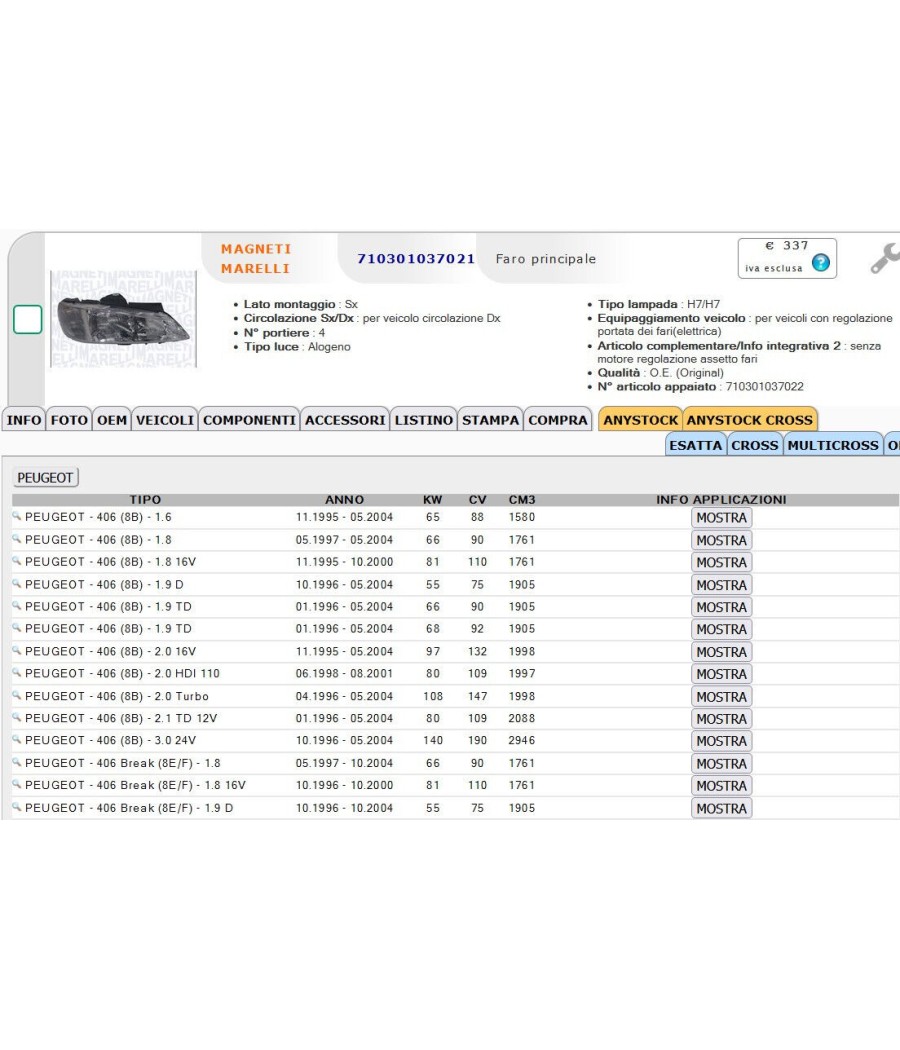Open the OEM tab

pyautogui.click(x=112, y=419)
